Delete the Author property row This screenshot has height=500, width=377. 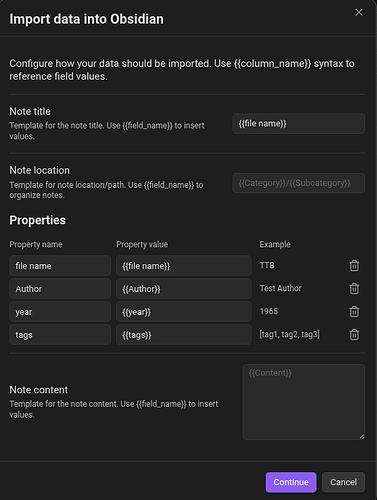tap(354, 289)
